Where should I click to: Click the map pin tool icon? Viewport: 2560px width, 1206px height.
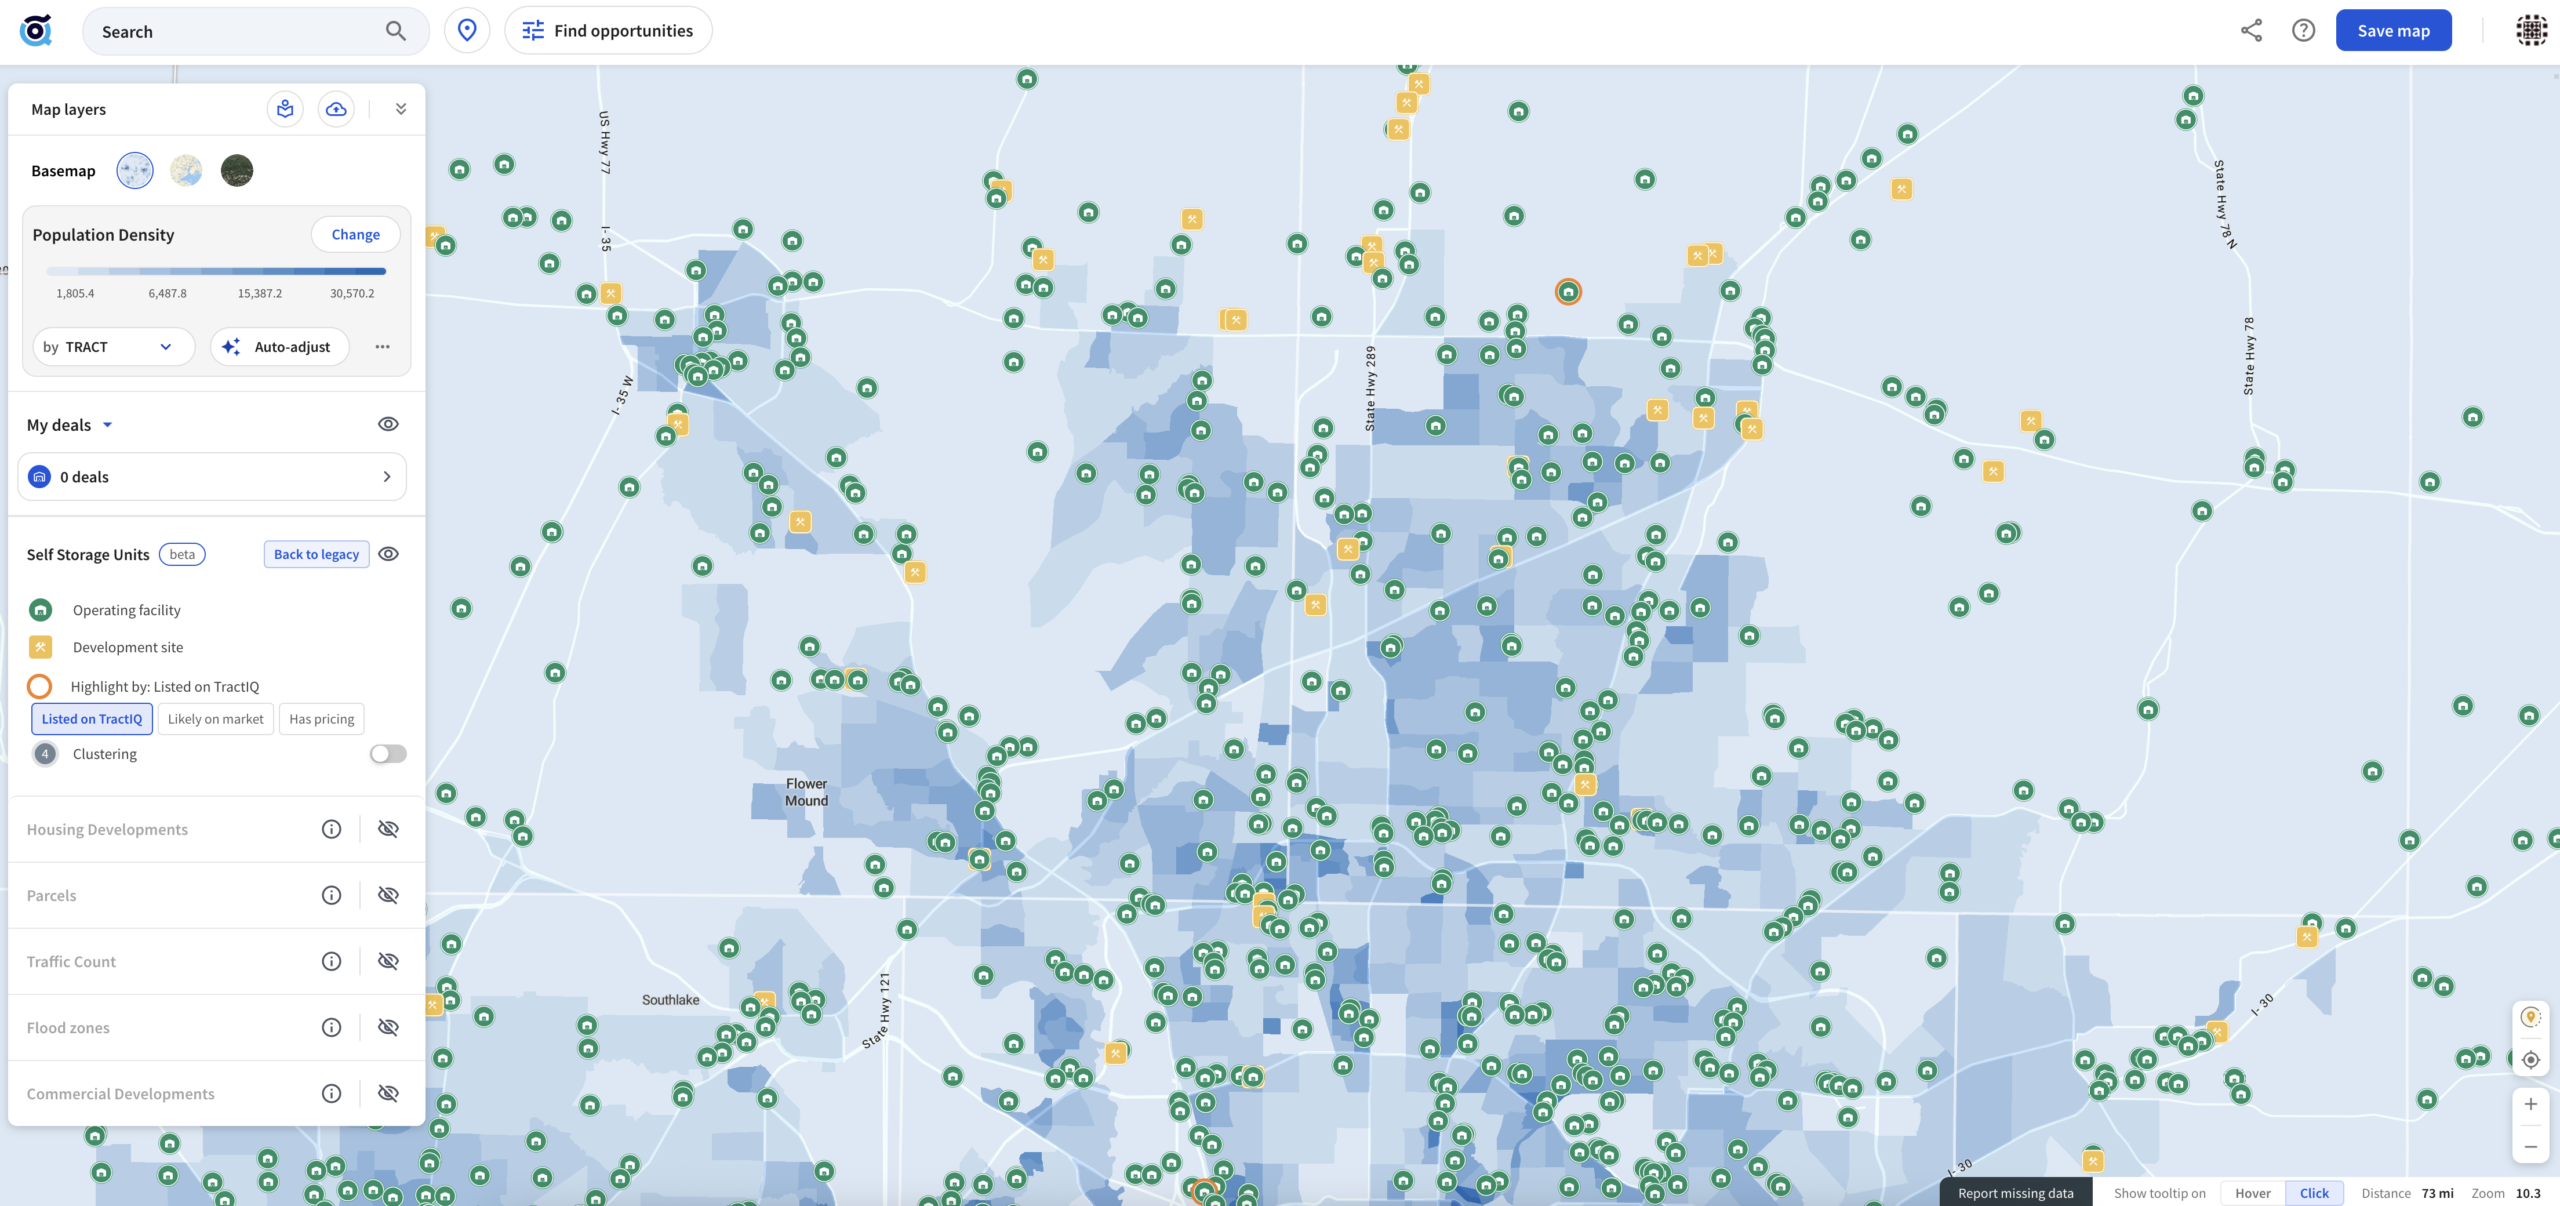(2531, 1018)
